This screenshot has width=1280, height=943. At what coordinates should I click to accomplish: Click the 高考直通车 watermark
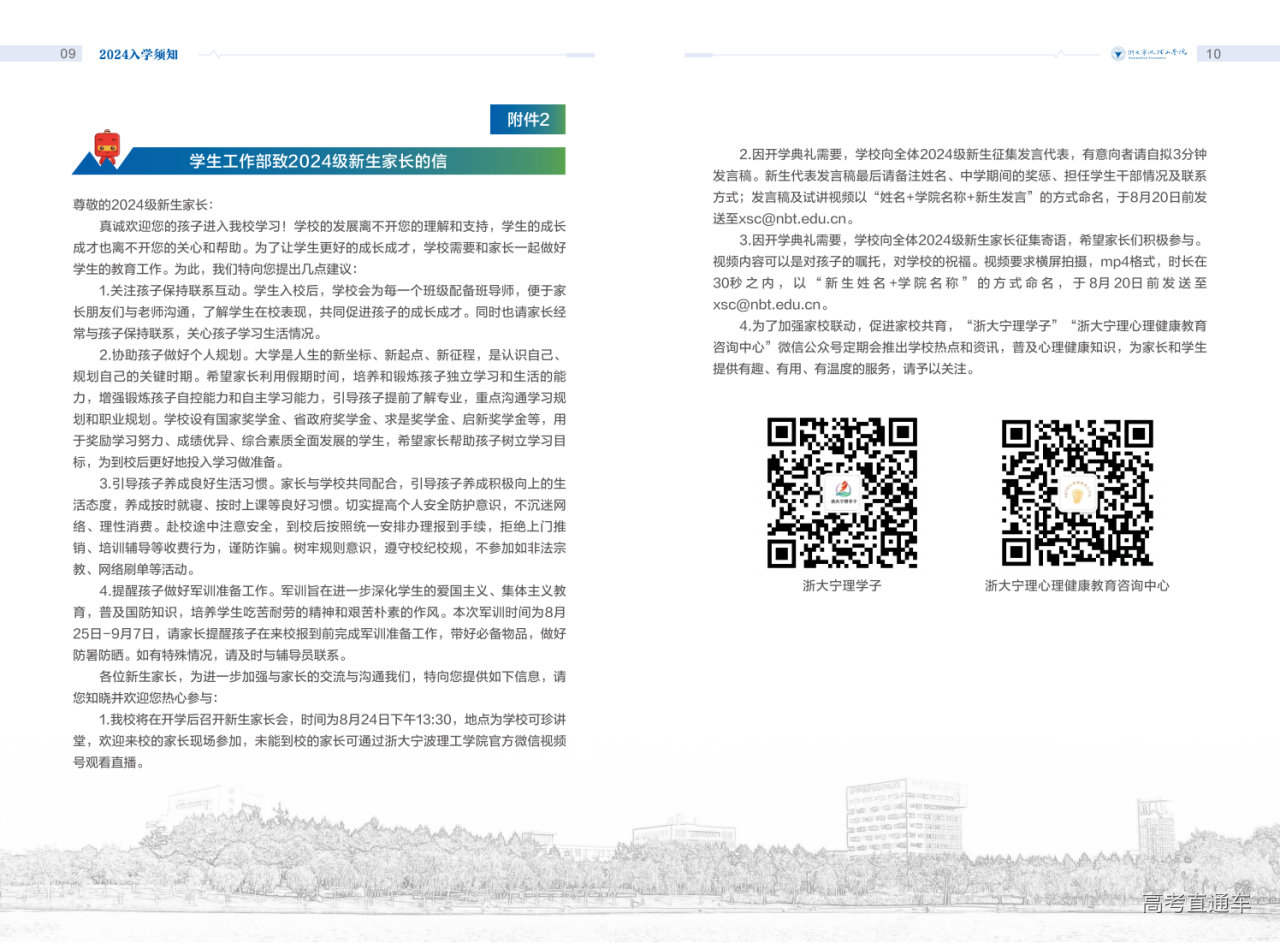point(1196,903)
